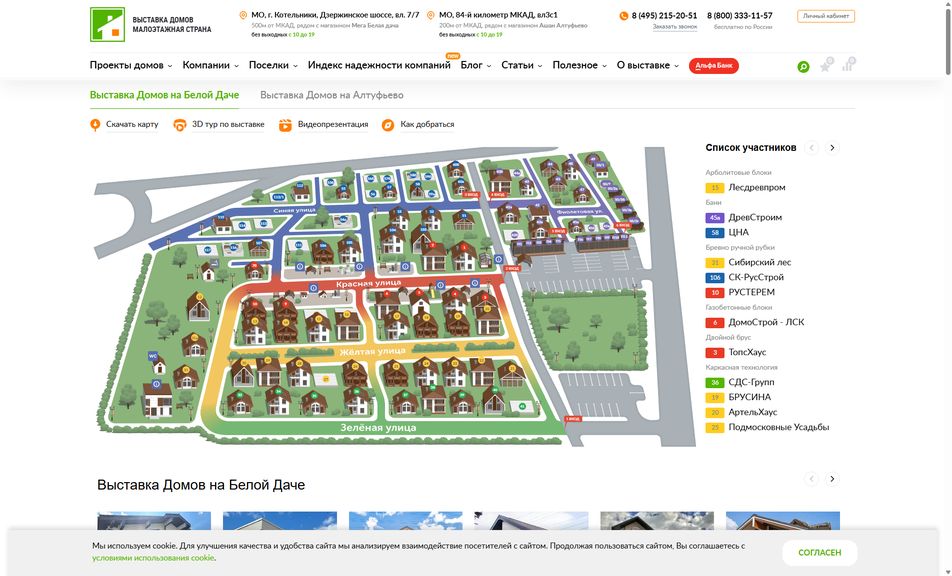Select yellow badge 25 for Подмосковные Усадьбы
Viewport: 952px width, 576px height.
pyautogui.click(x=715, y=427)
